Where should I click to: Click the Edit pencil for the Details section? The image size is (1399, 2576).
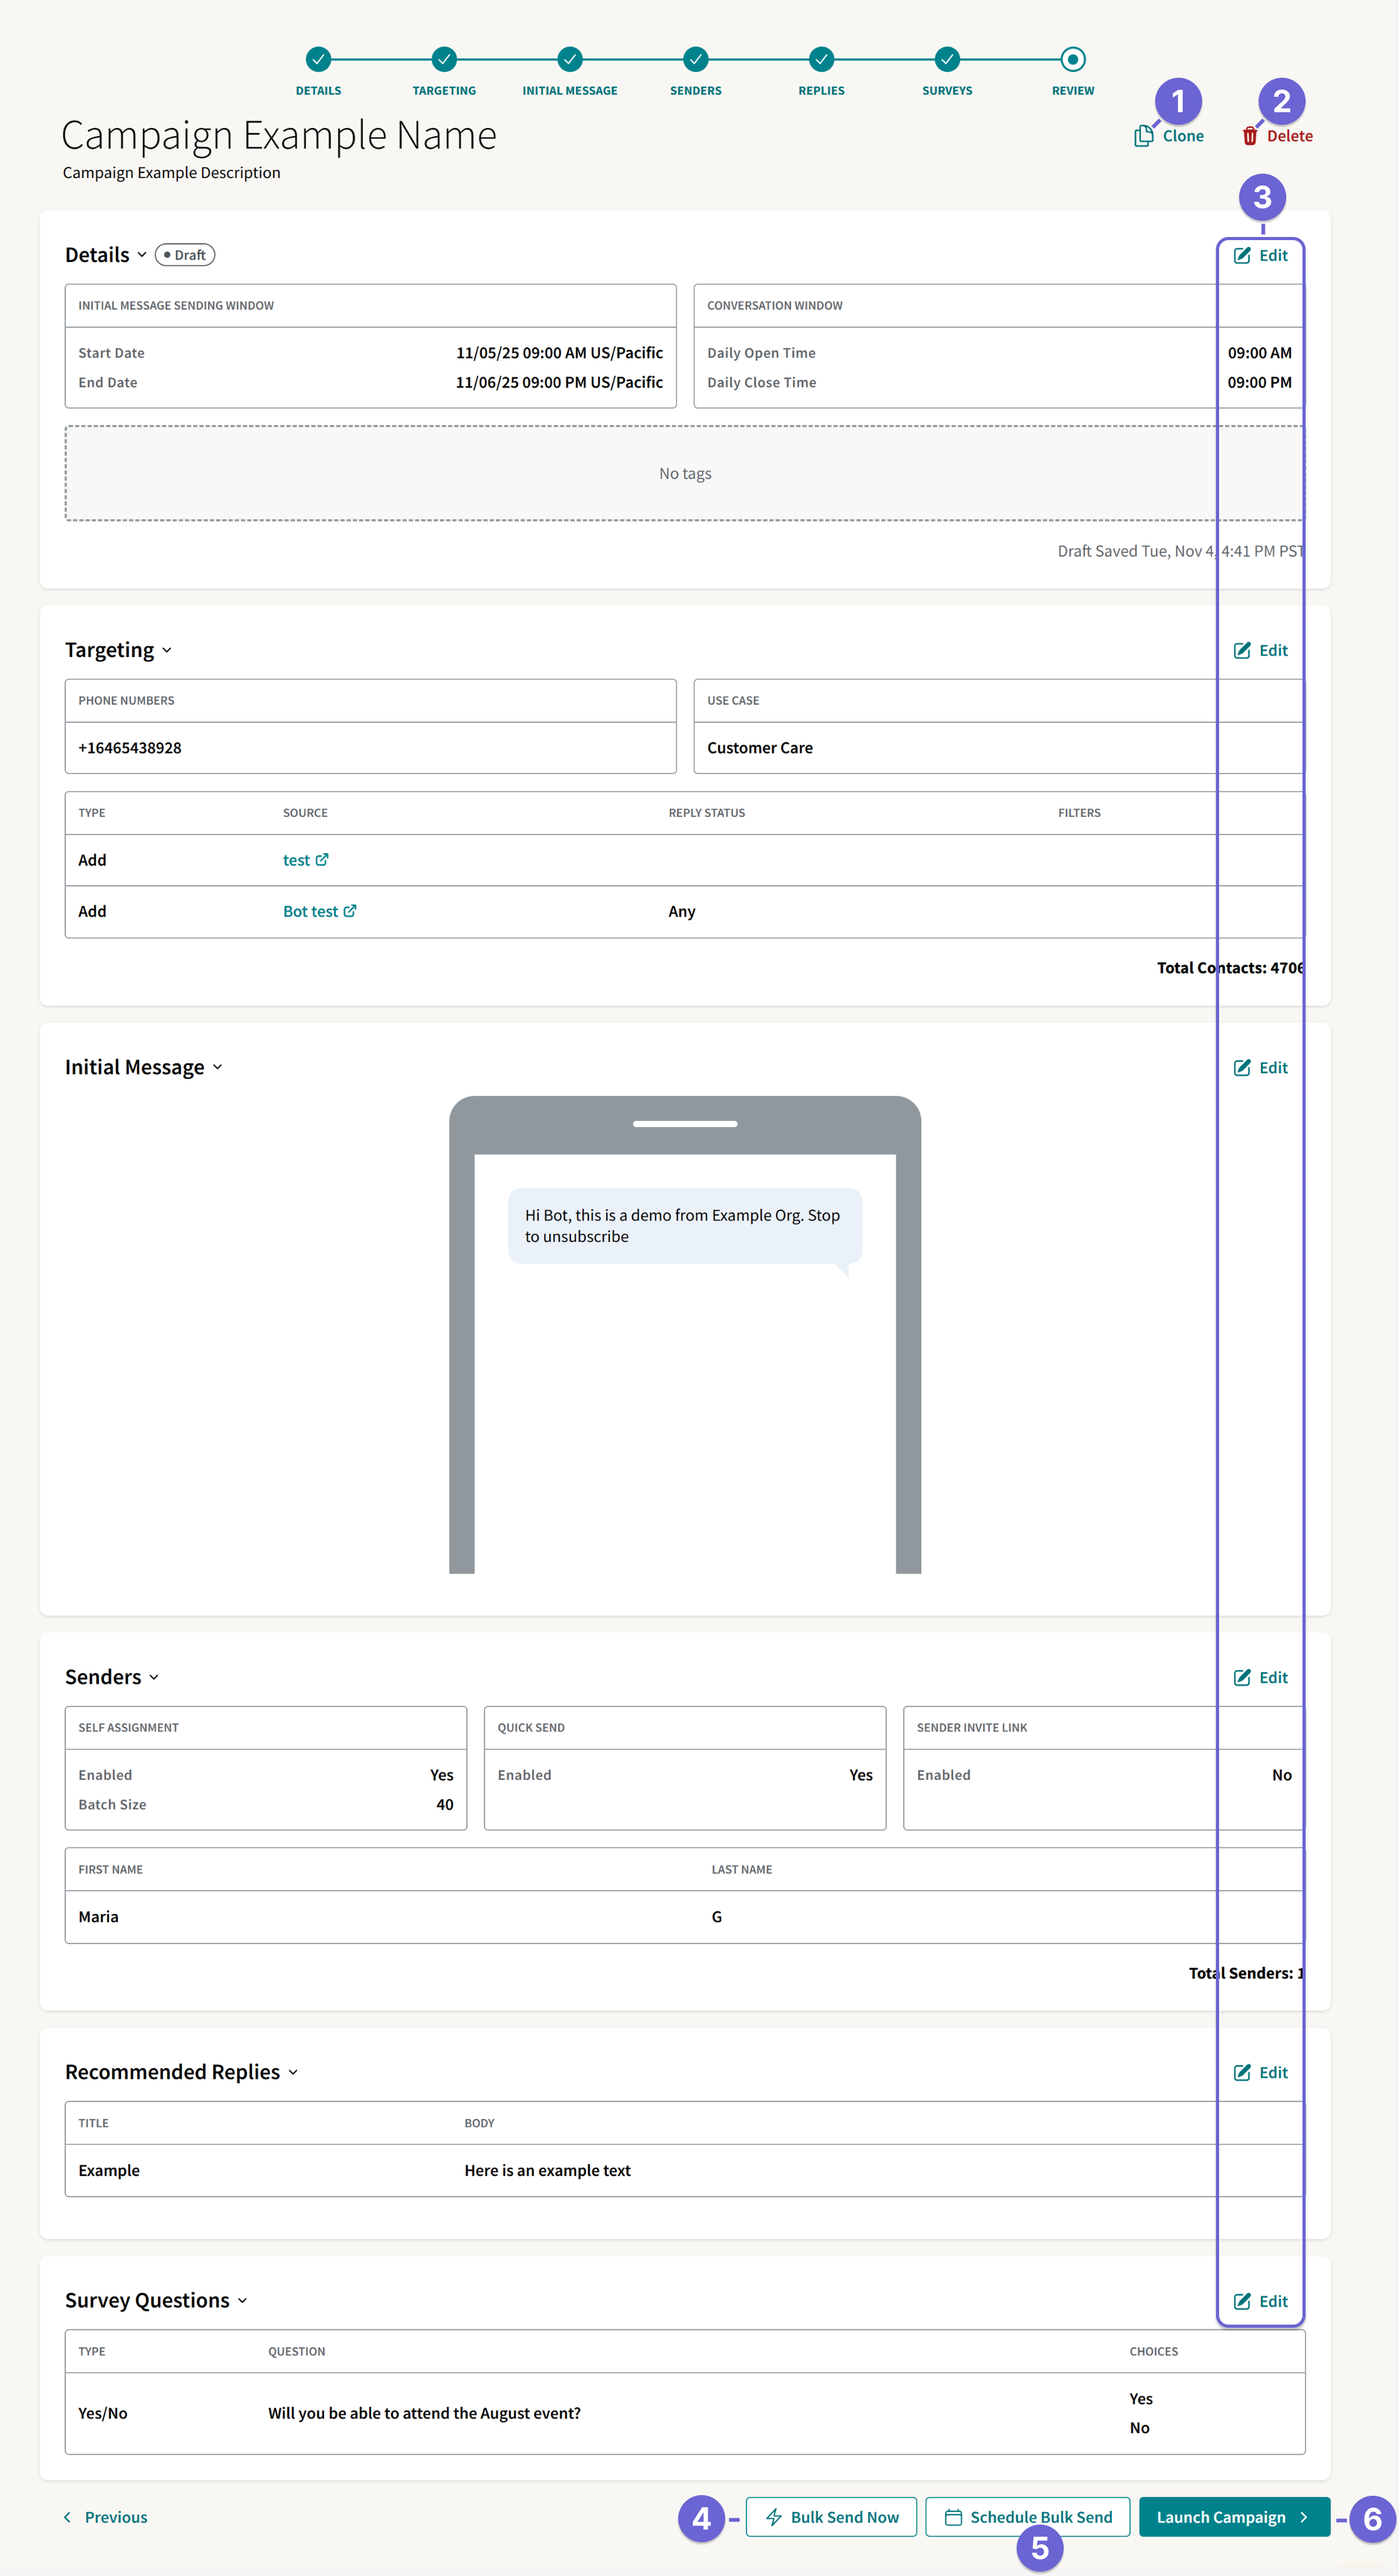(1243, 255)
